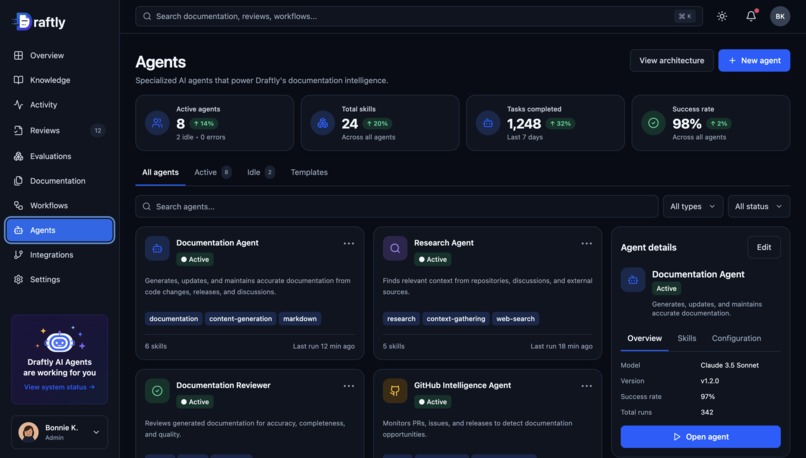Open Documentation Agent card options menu
This screenshot has height=458, width=806.
(x=349, y=244)
